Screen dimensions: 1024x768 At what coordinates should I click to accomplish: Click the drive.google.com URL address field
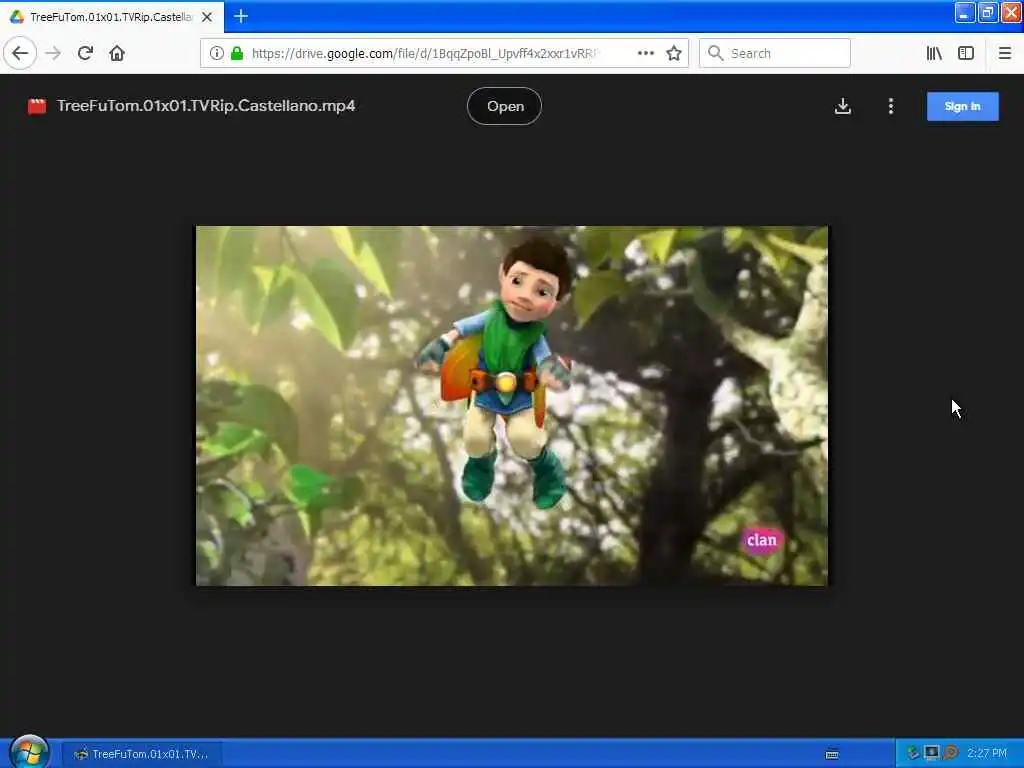coord(424,53)
